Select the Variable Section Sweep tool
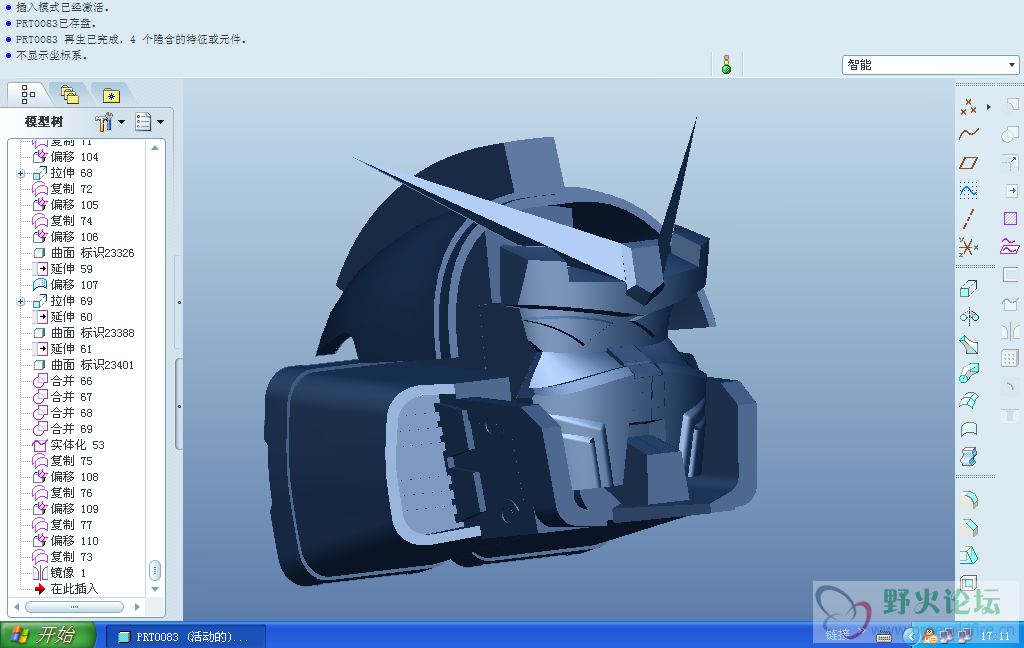1024x648 pixels. pyautogui.click(x=968, y=344)
